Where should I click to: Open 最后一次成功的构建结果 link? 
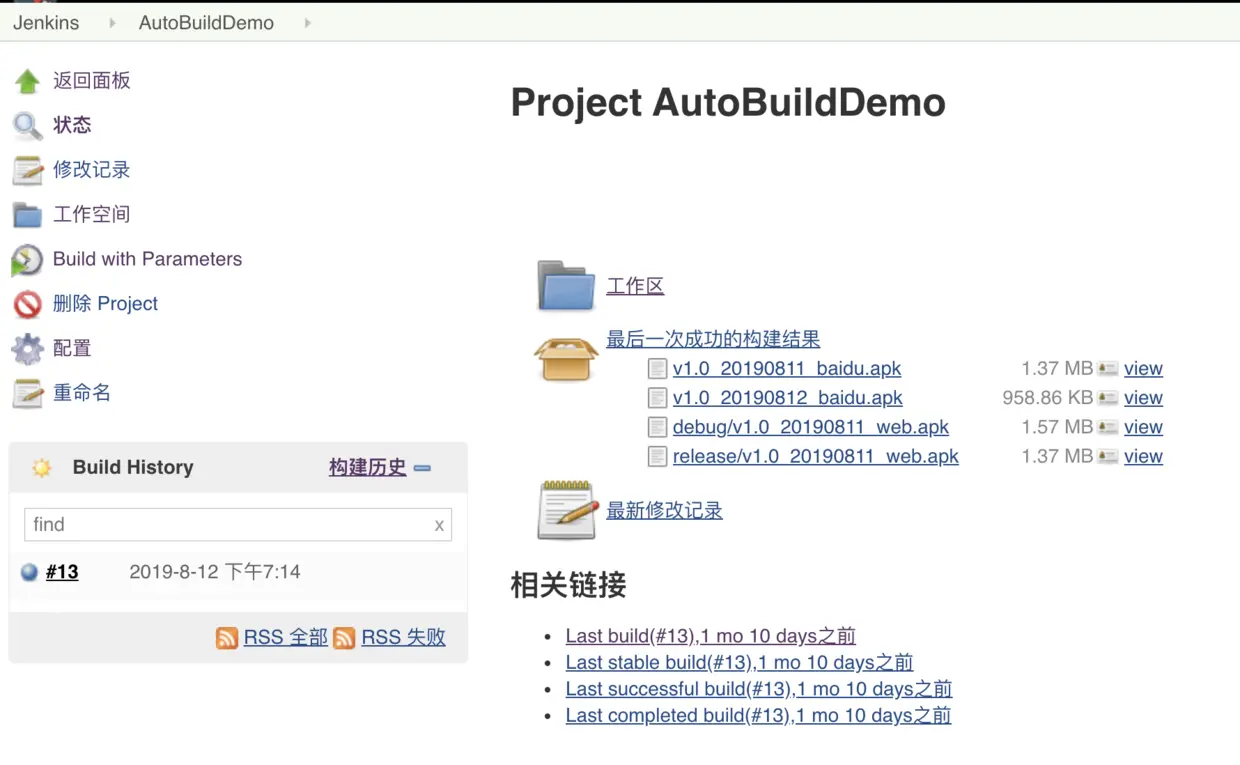(x=713, y=339)
